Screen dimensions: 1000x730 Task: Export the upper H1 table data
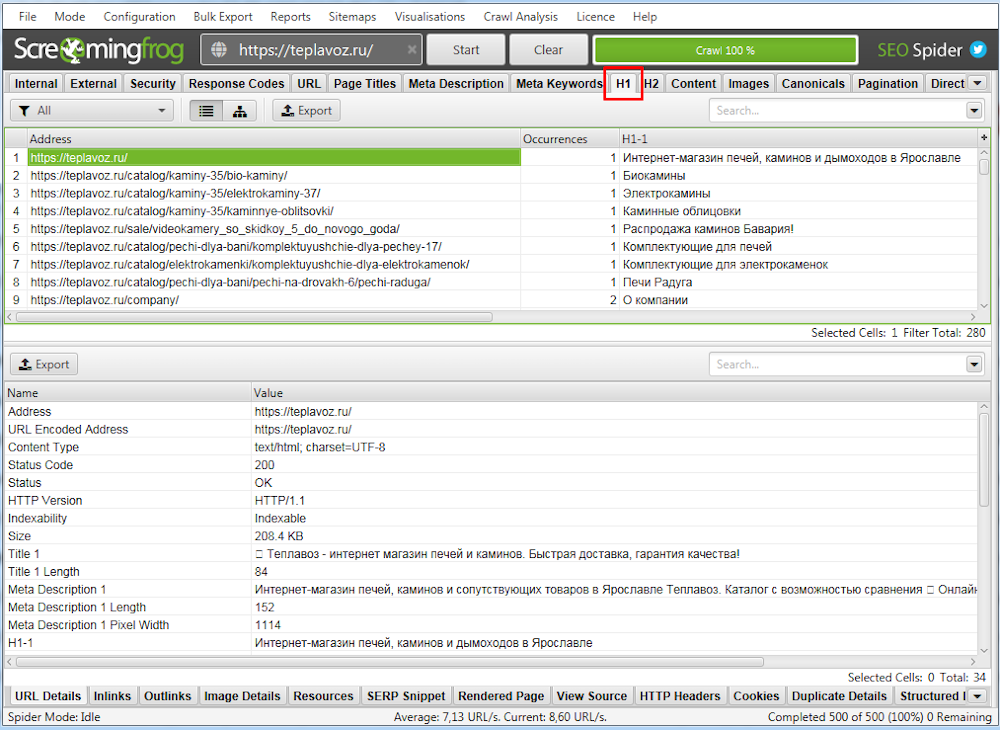click(306, 111)
